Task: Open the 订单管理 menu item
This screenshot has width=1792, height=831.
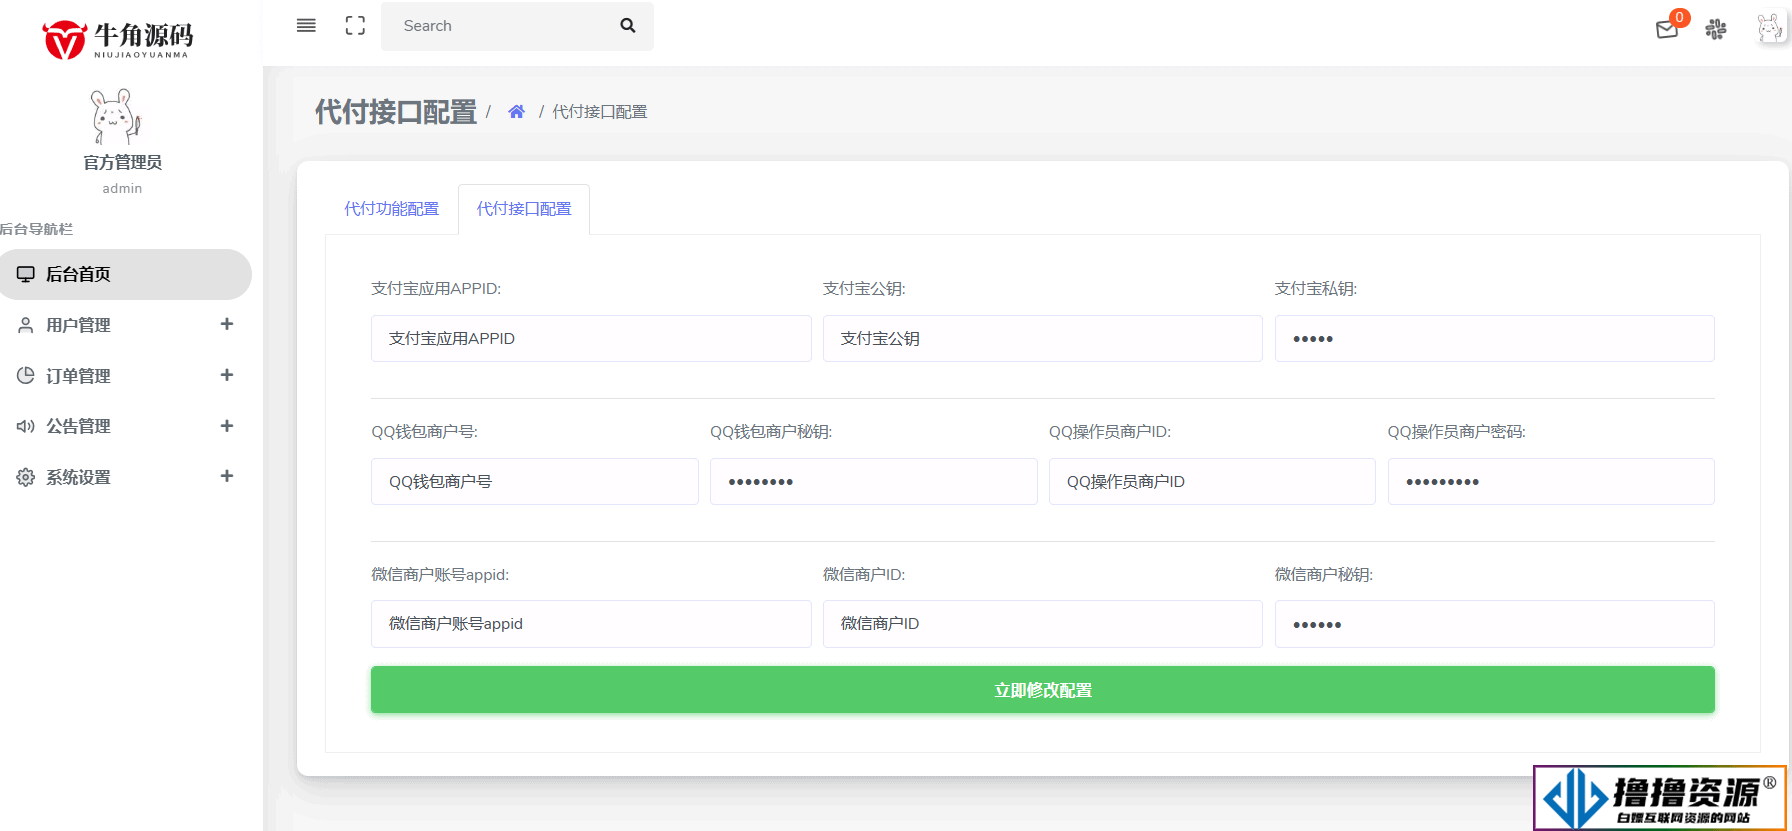Action: 125,376
